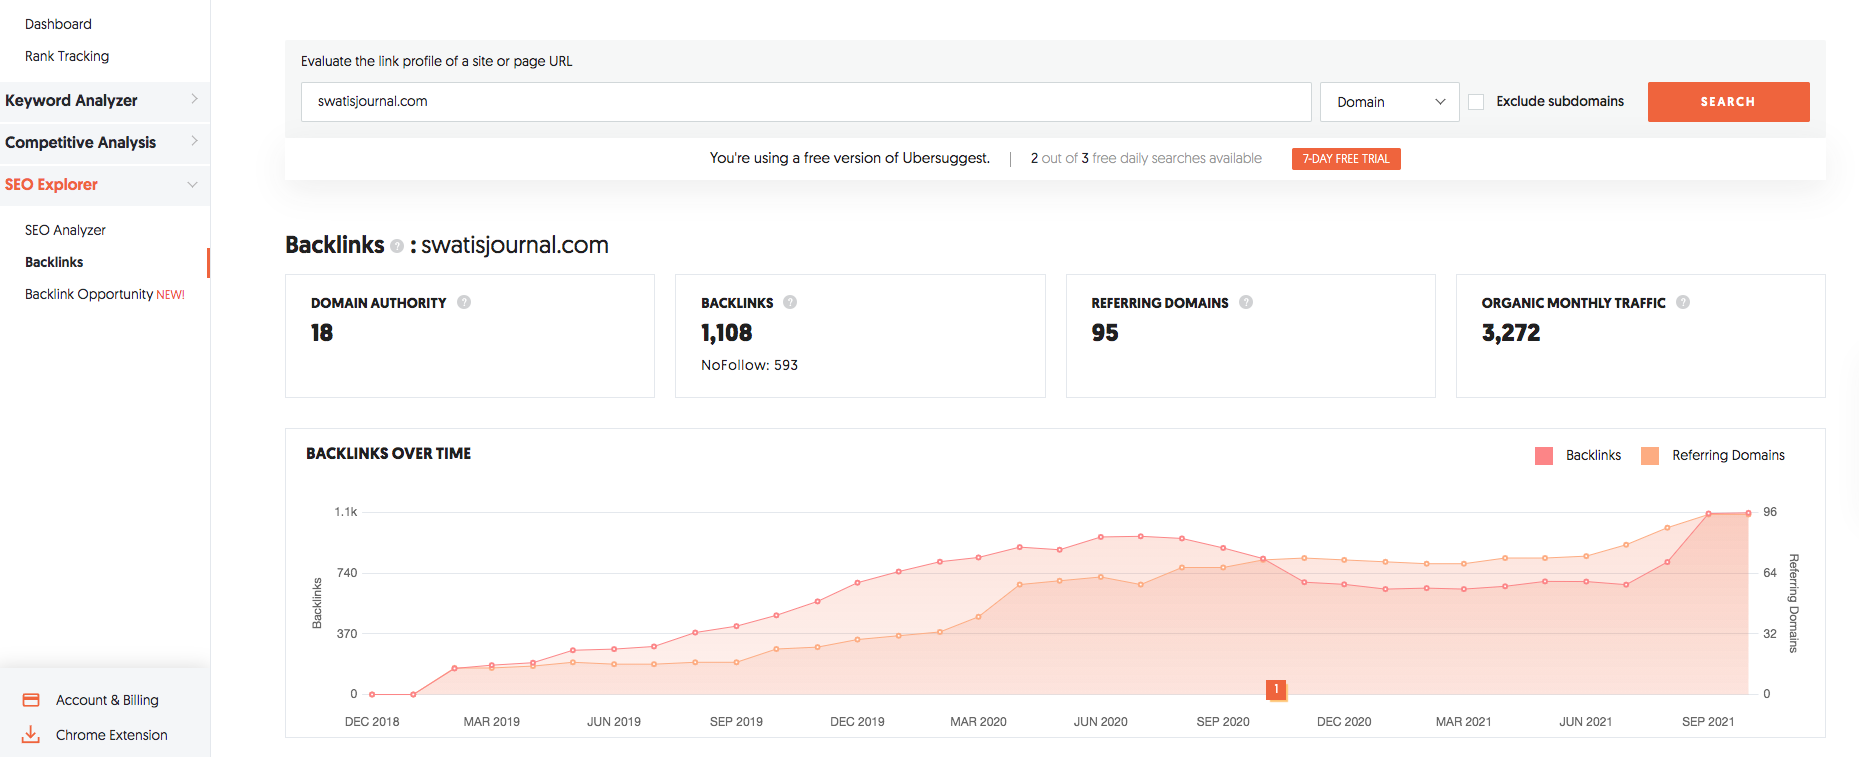Click the timeline marker 1 near SEP 2020
The width and height of the screenshot is (1859, 757).
tap(1276, 689)
